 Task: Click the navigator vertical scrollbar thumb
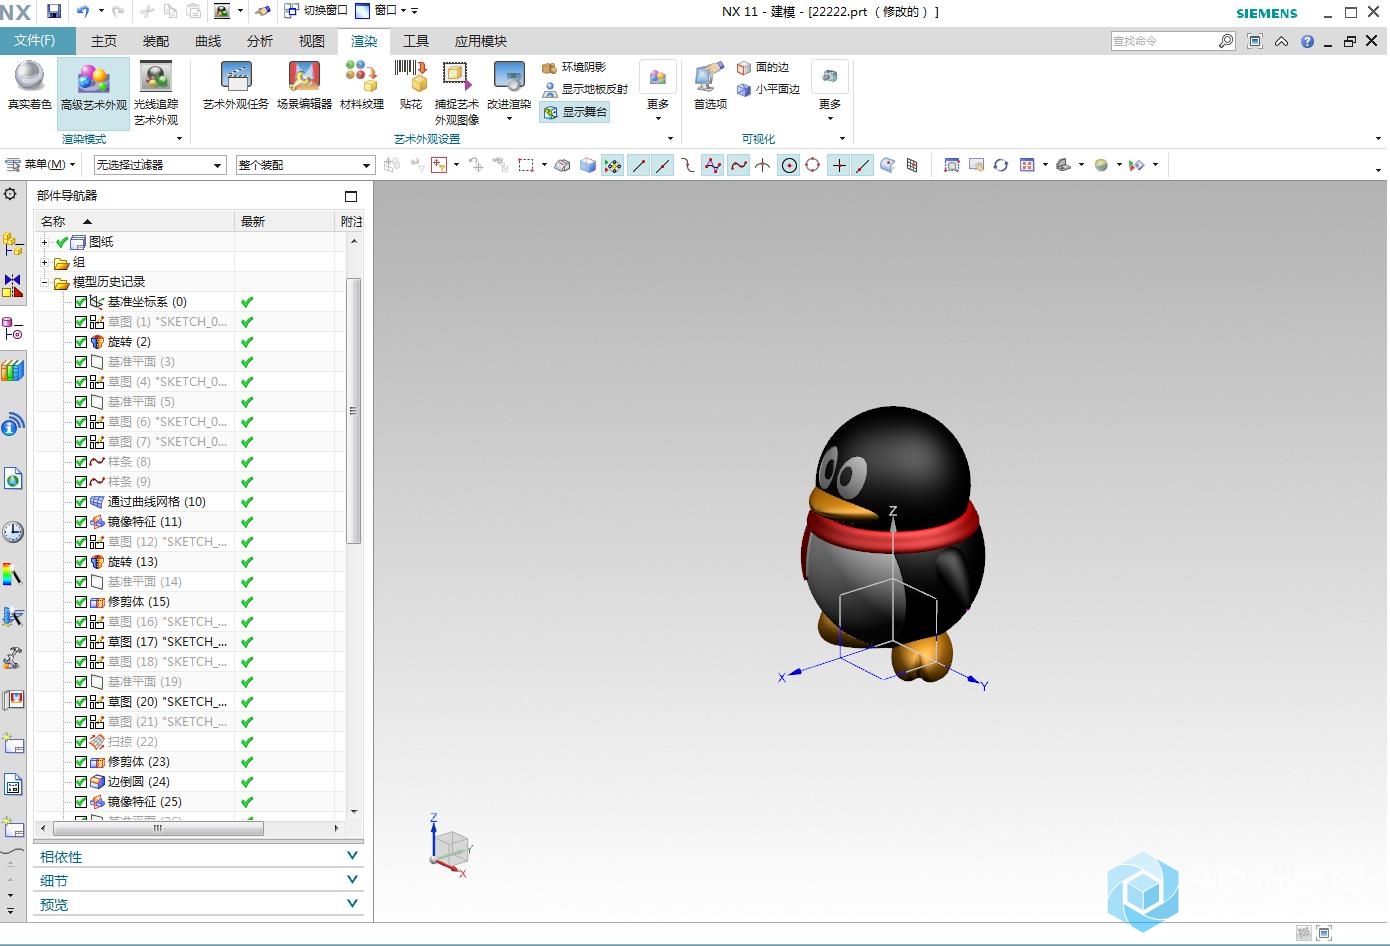pos(353,410)
